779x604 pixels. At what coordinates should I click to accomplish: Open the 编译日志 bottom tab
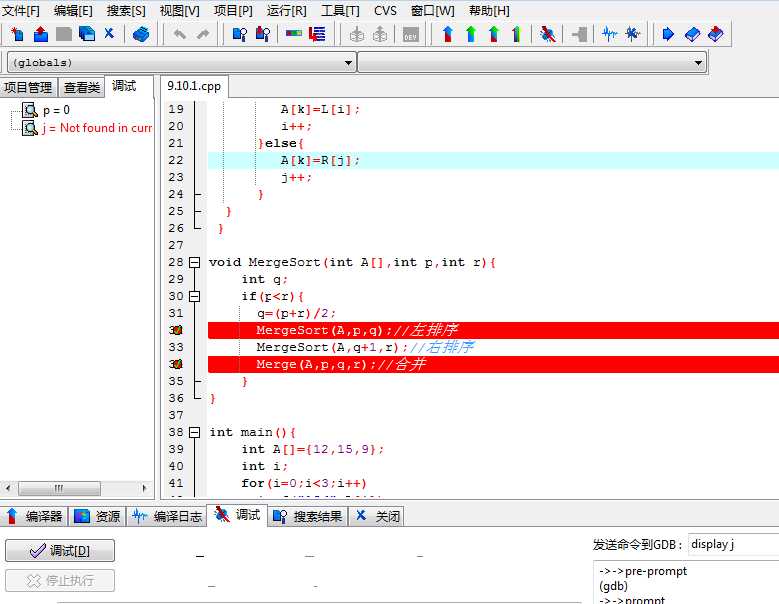tap(167, 517)
